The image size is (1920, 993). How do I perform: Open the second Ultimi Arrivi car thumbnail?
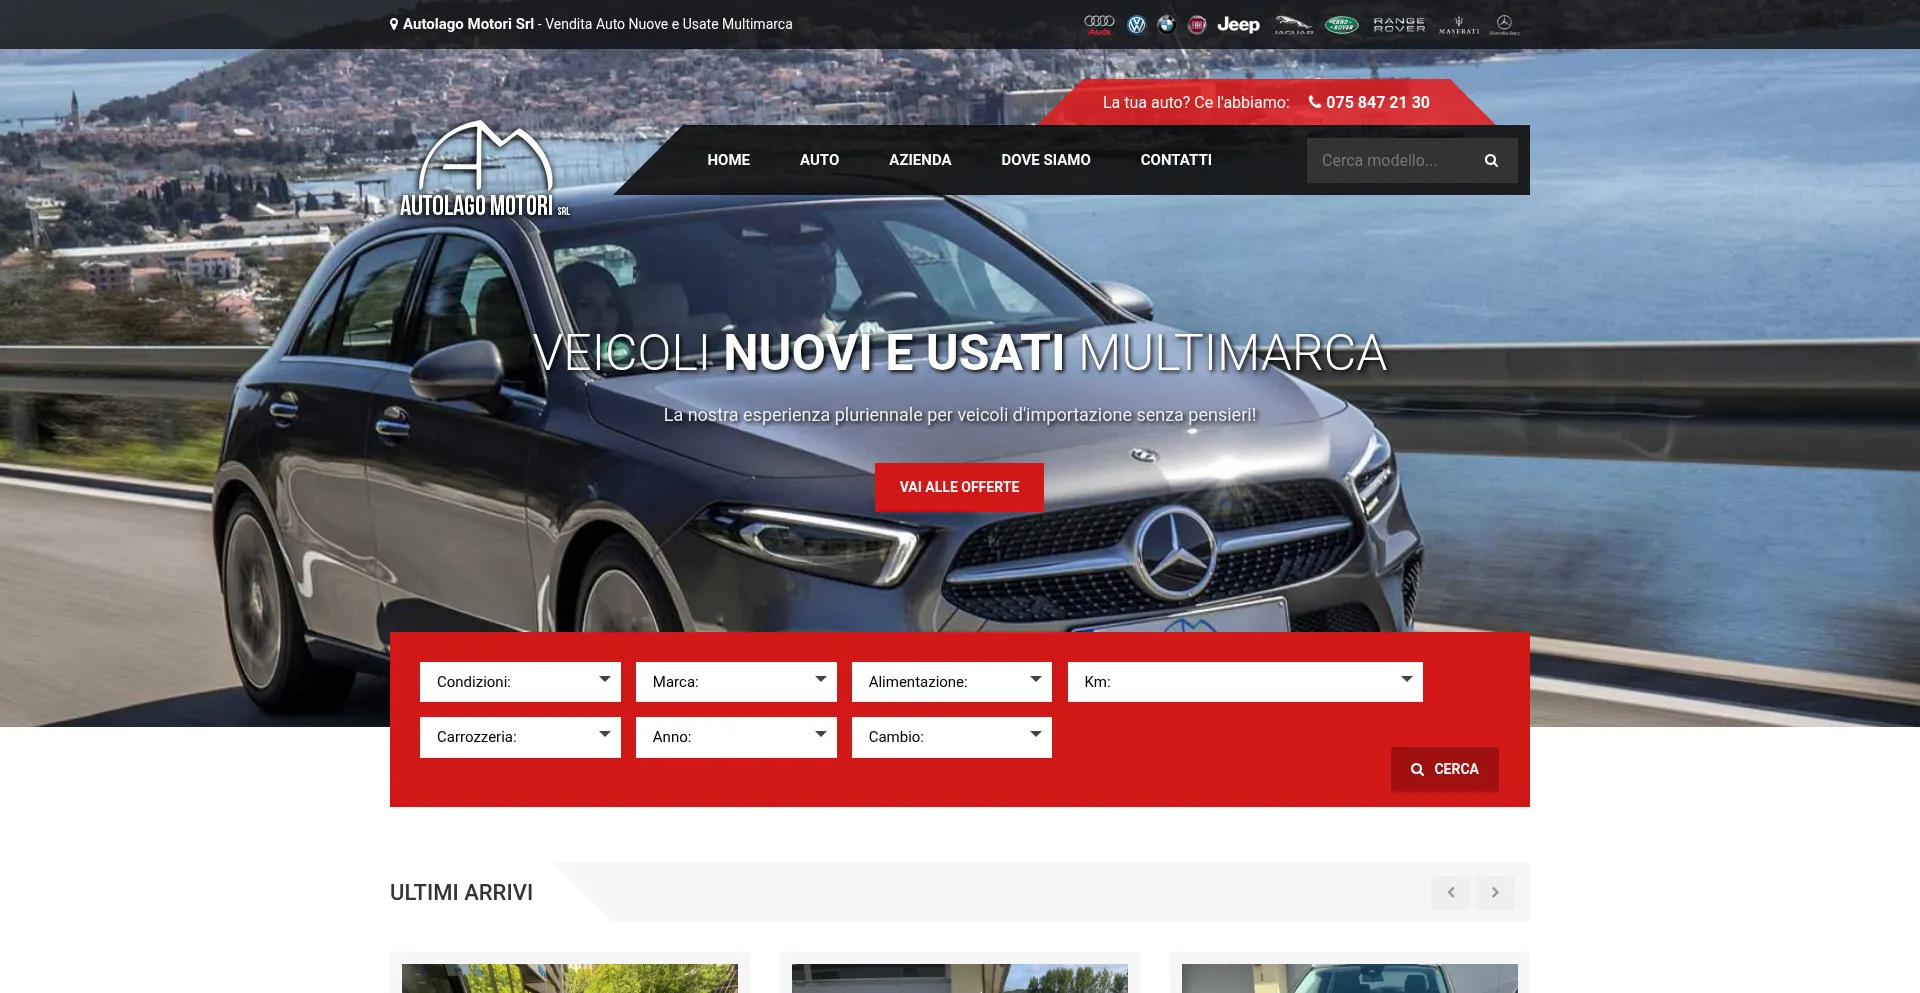point(960,978)
